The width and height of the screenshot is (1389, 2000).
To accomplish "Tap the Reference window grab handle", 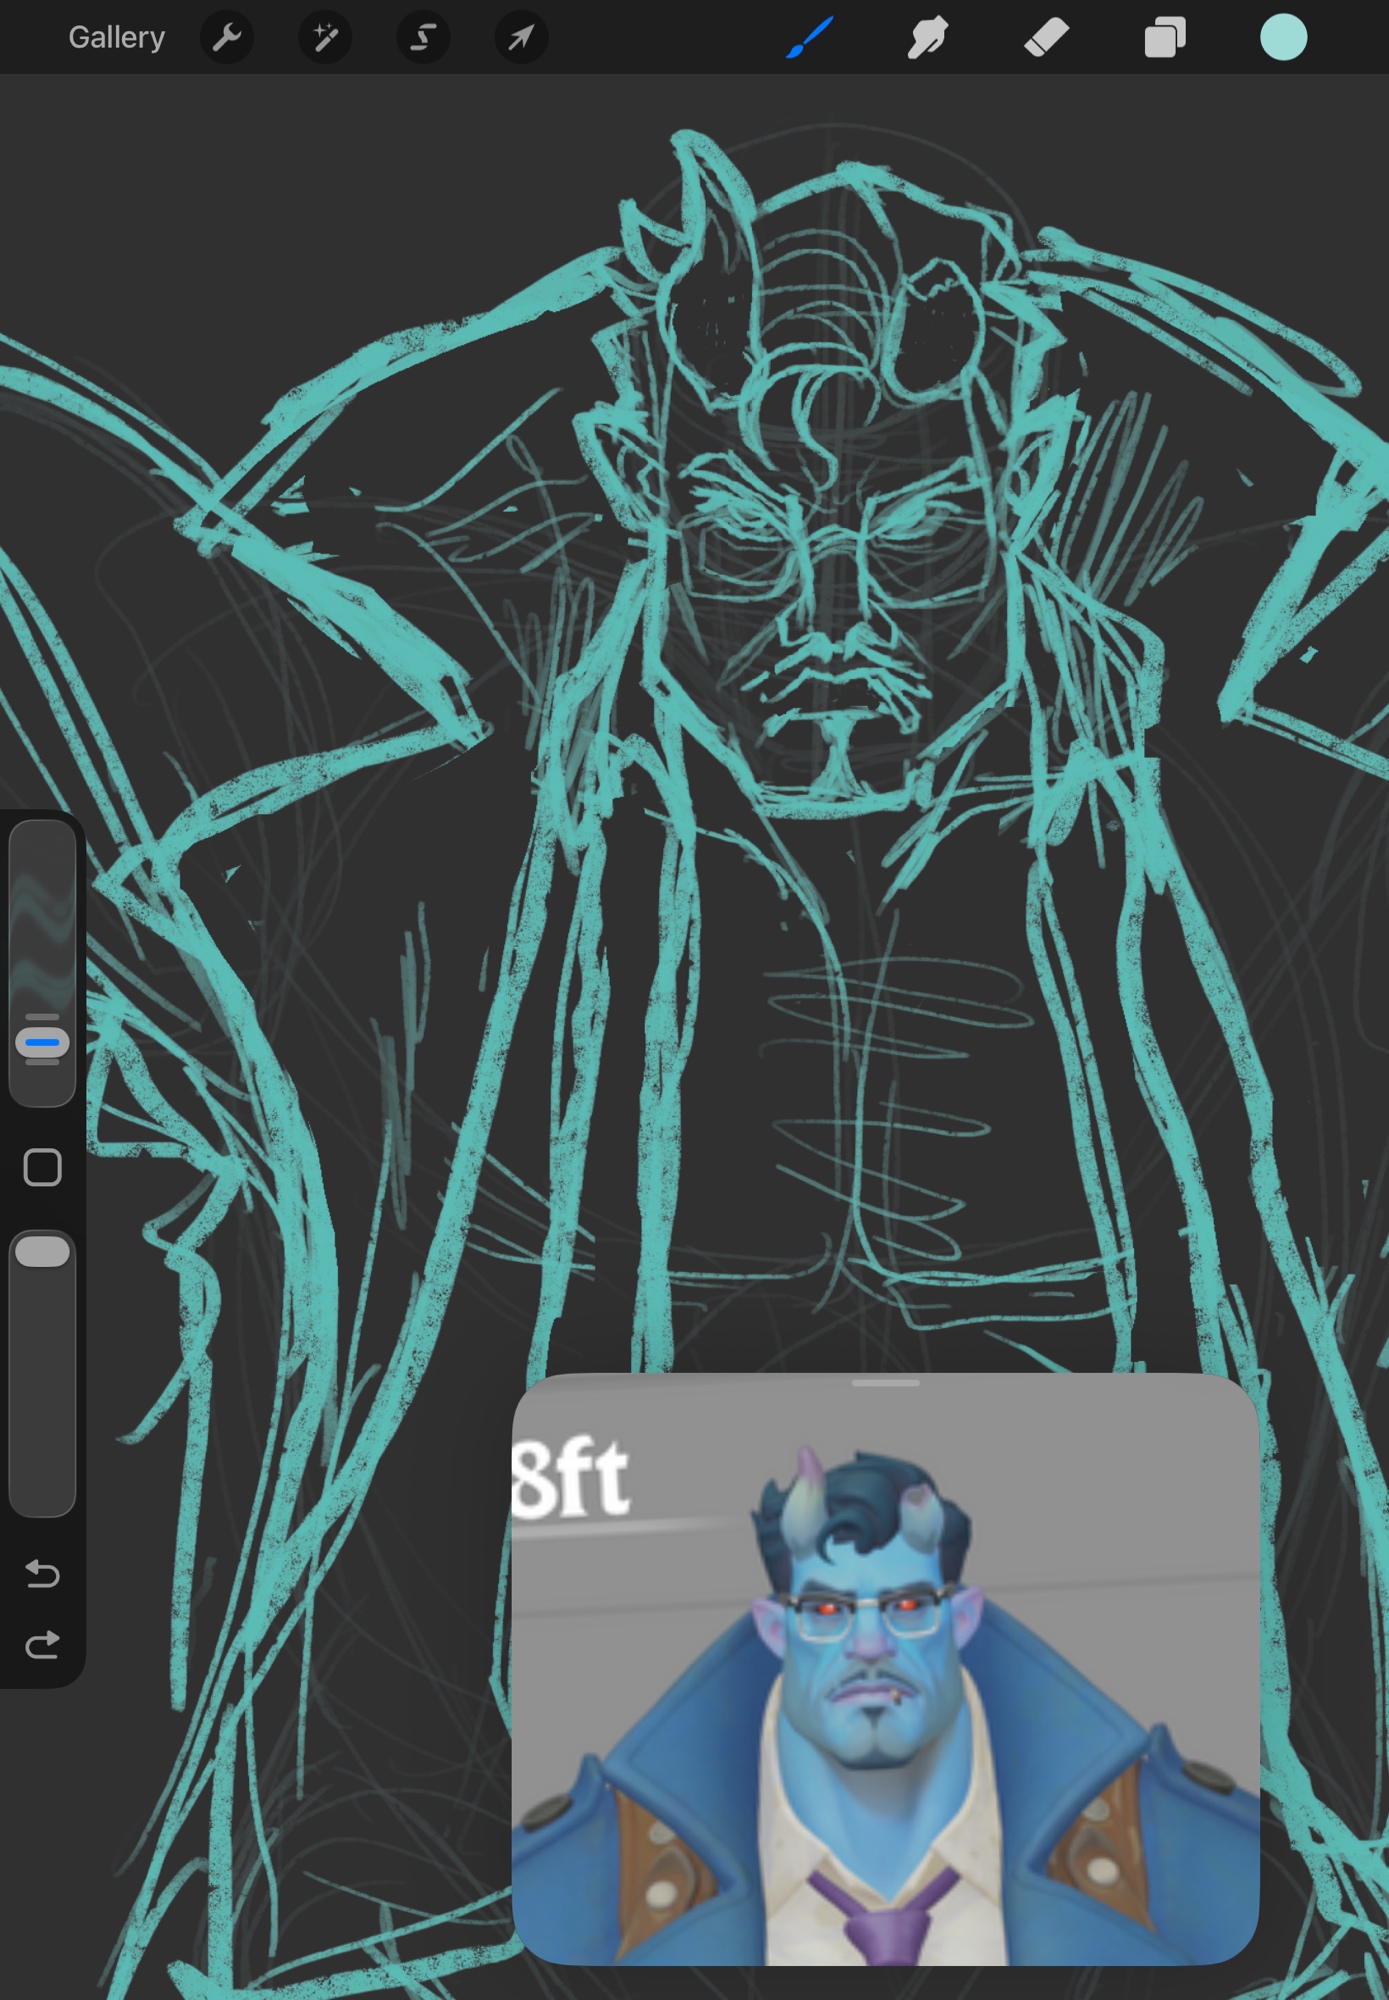I will tap(885, 1383).
